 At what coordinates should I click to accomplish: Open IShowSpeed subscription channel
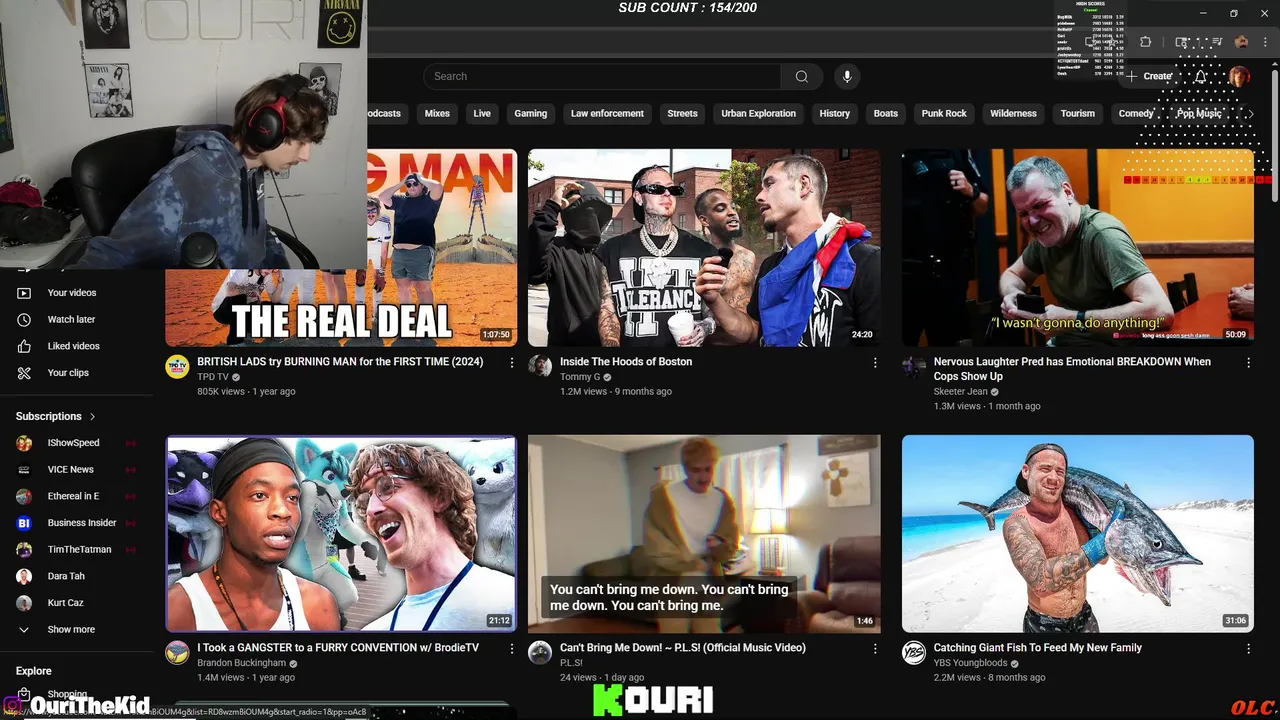click(x=73, y=443)
